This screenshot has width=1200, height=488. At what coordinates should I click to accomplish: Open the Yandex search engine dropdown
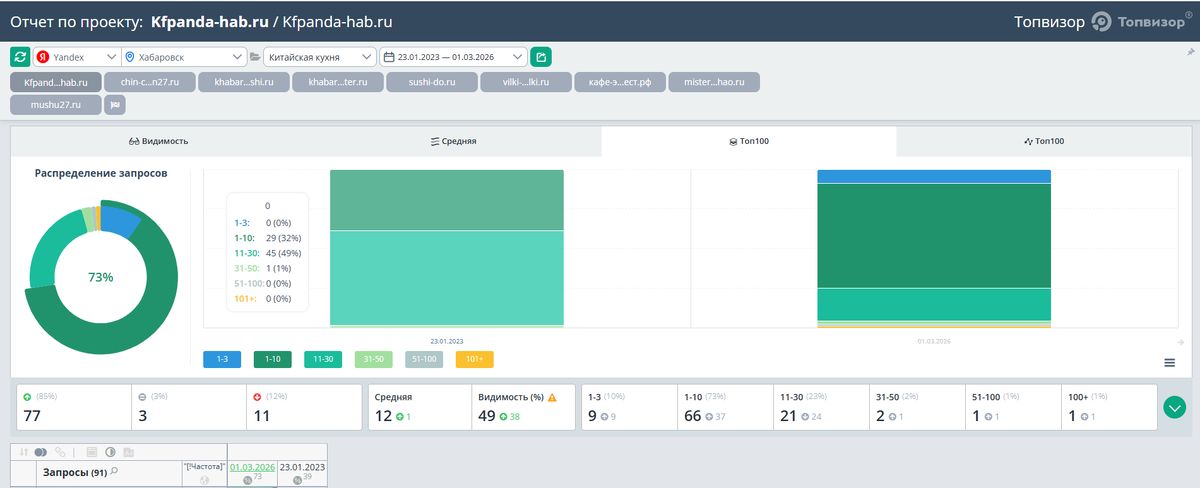point(76,57)
